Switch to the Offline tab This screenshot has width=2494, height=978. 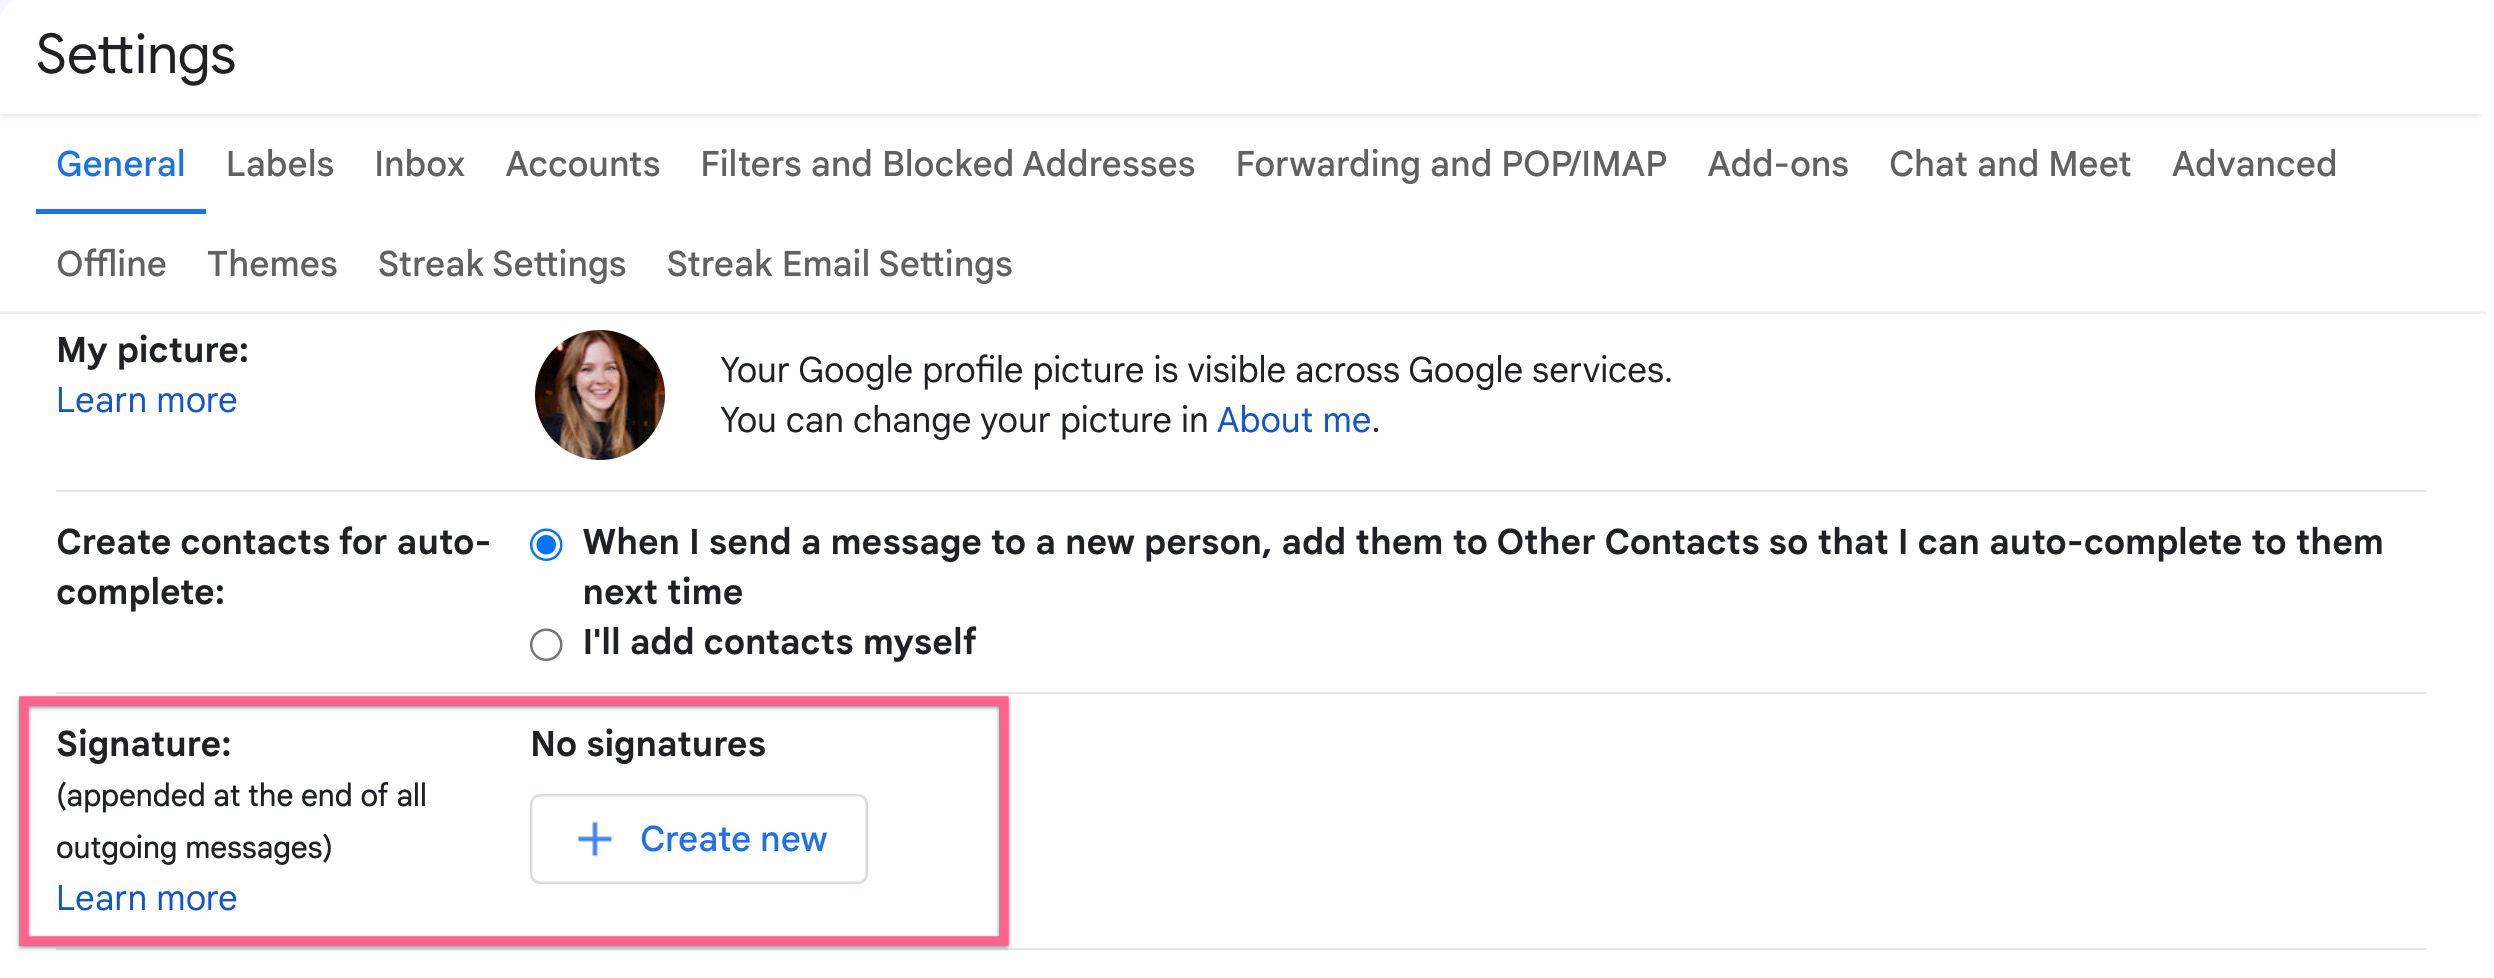point(111,263)
